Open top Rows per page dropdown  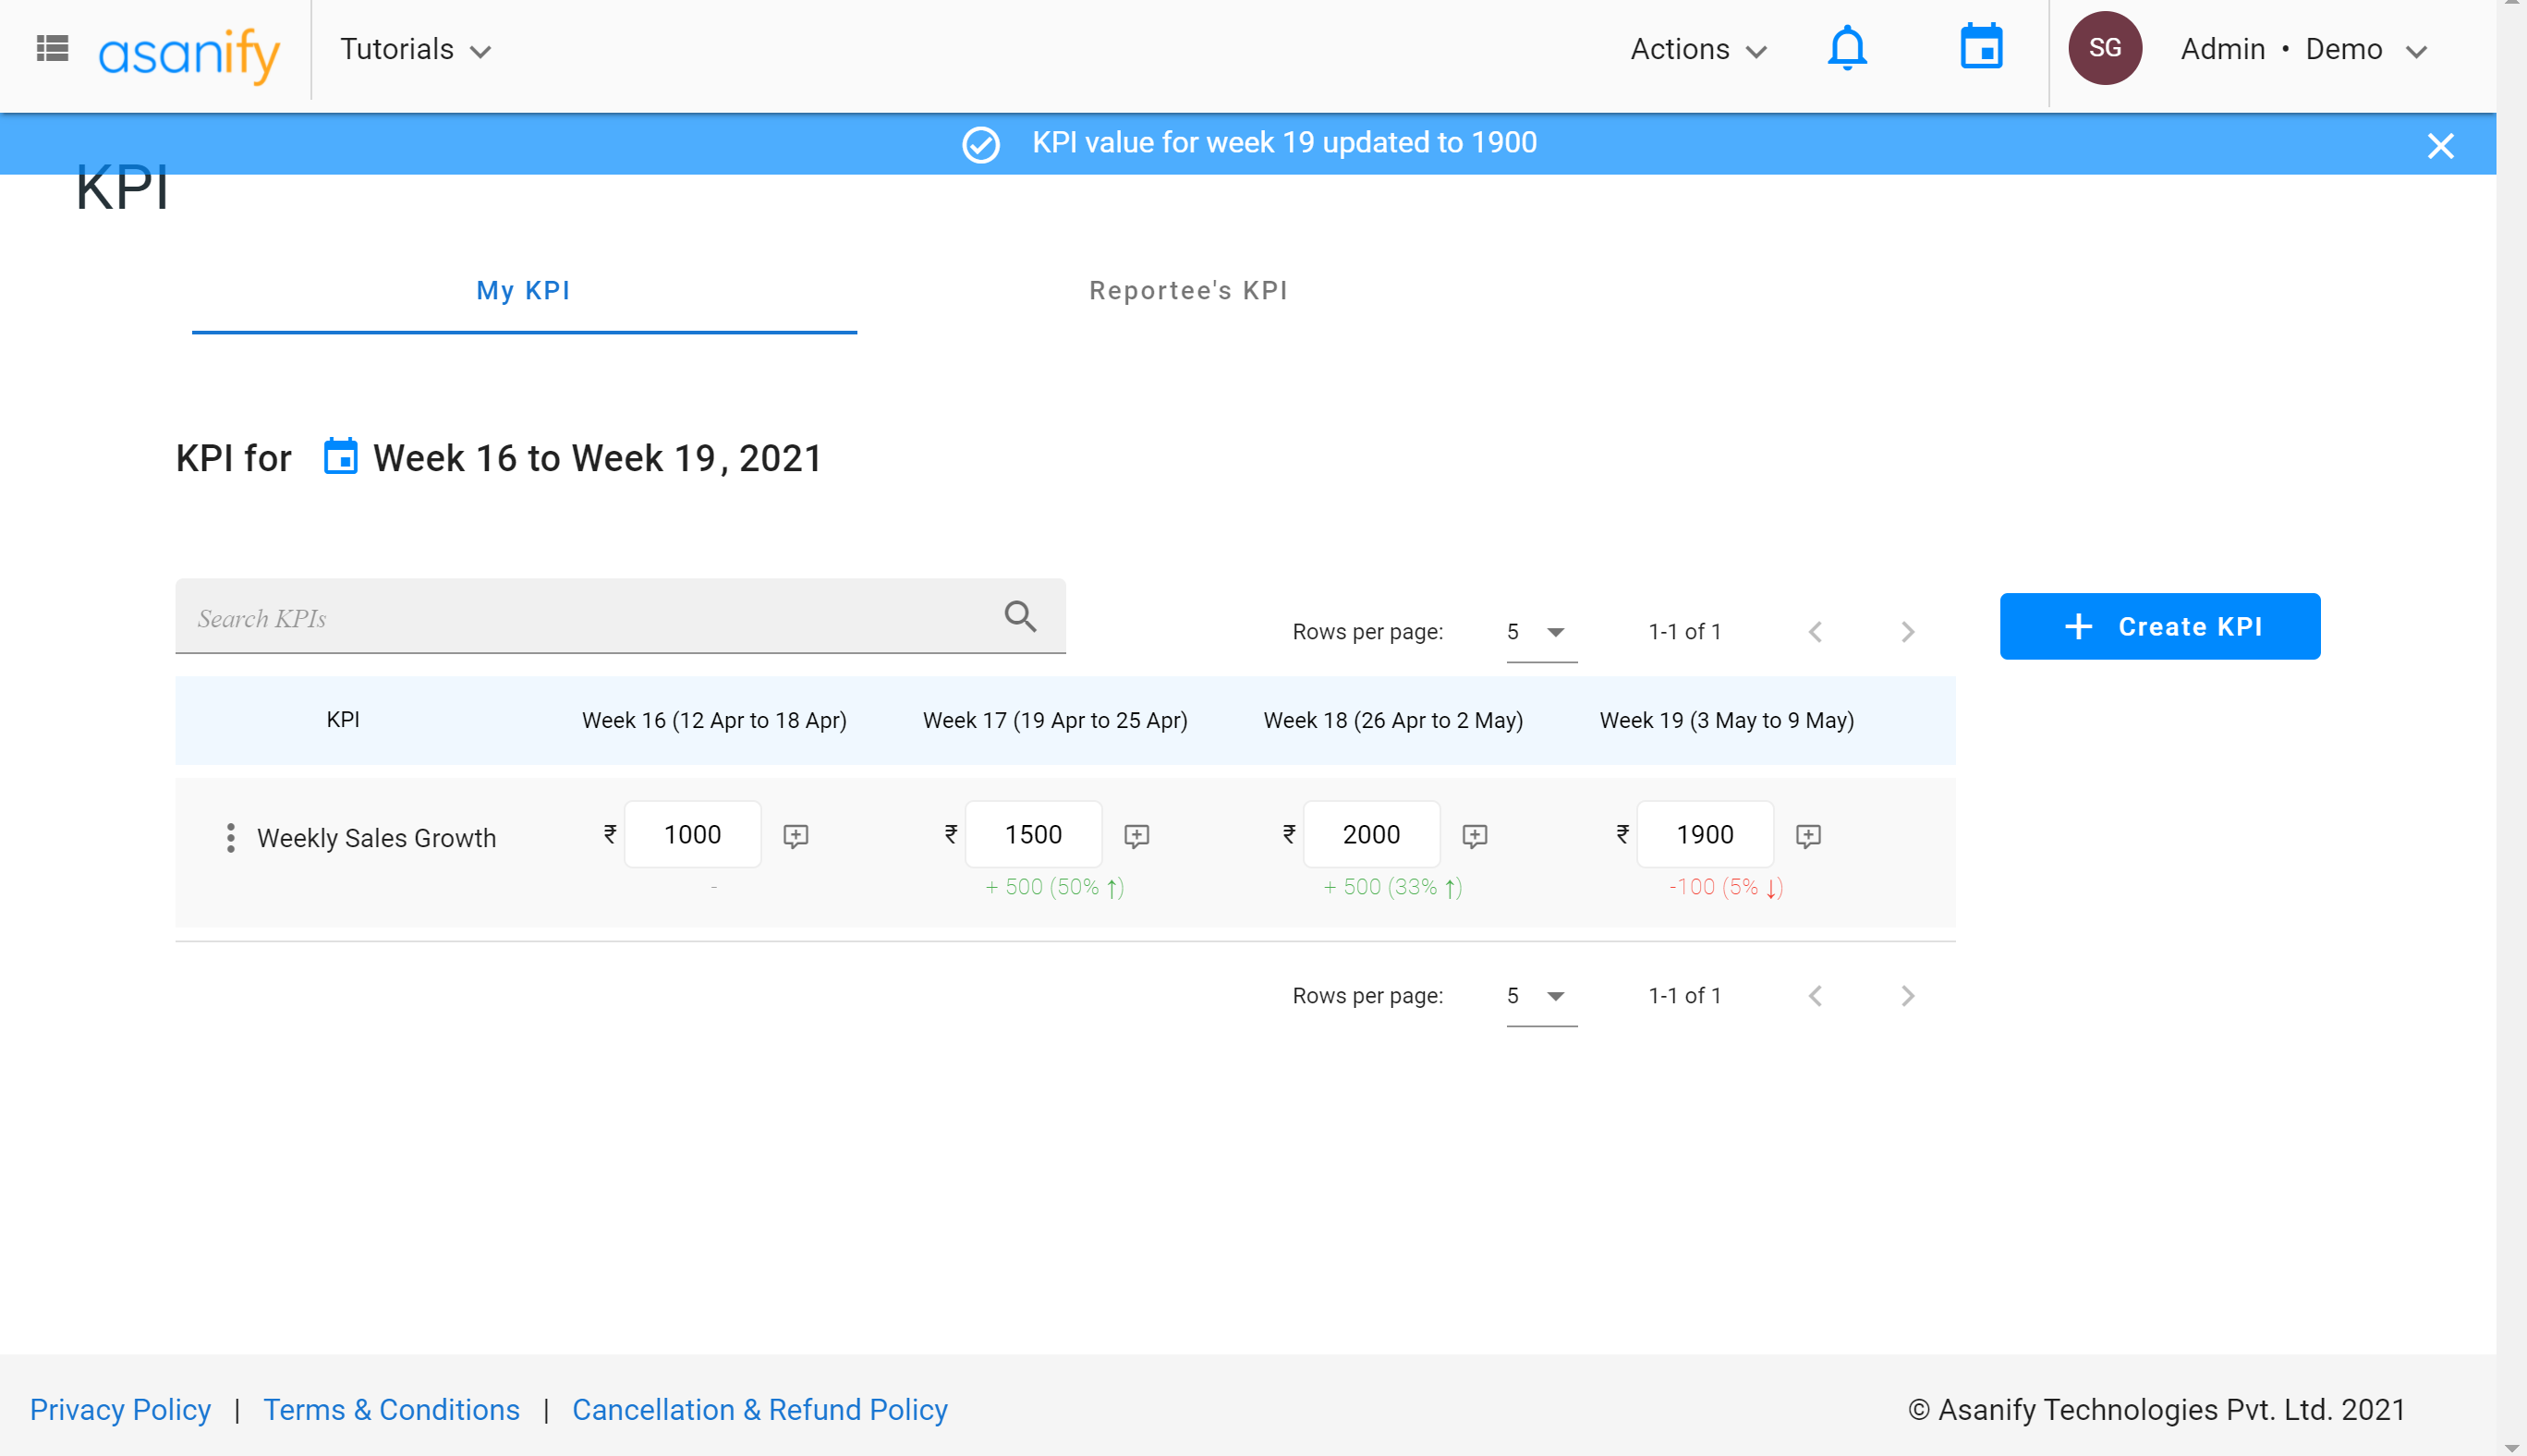[1539, 632]
